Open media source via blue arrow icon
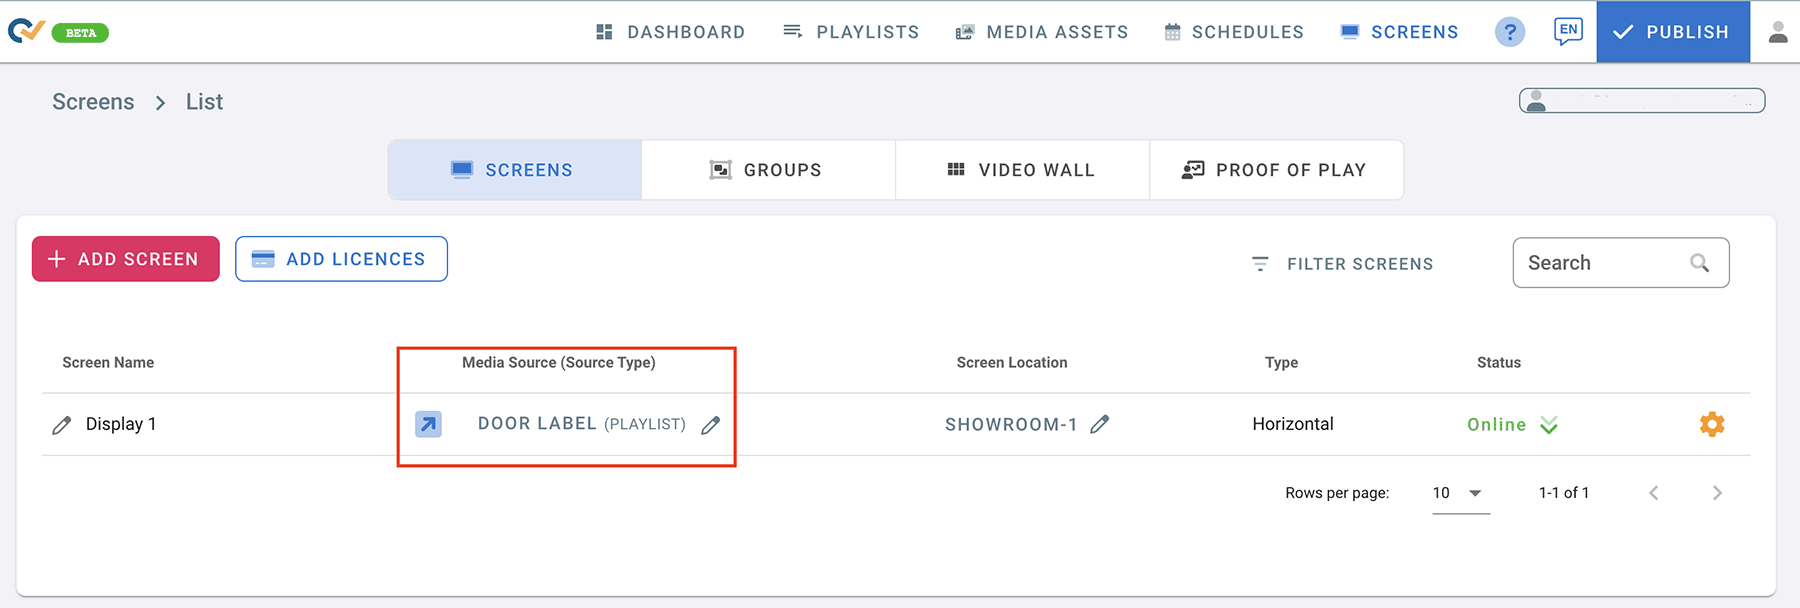Image resolution: width=1800 pixels, height=608 pixels. point(428,424)
